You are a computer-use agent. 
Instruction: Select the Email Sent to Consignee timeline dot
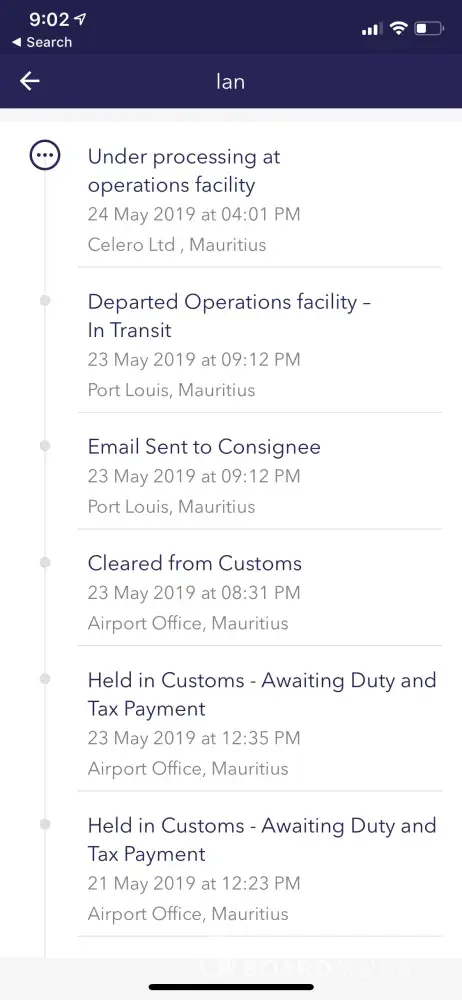point(45,446)
